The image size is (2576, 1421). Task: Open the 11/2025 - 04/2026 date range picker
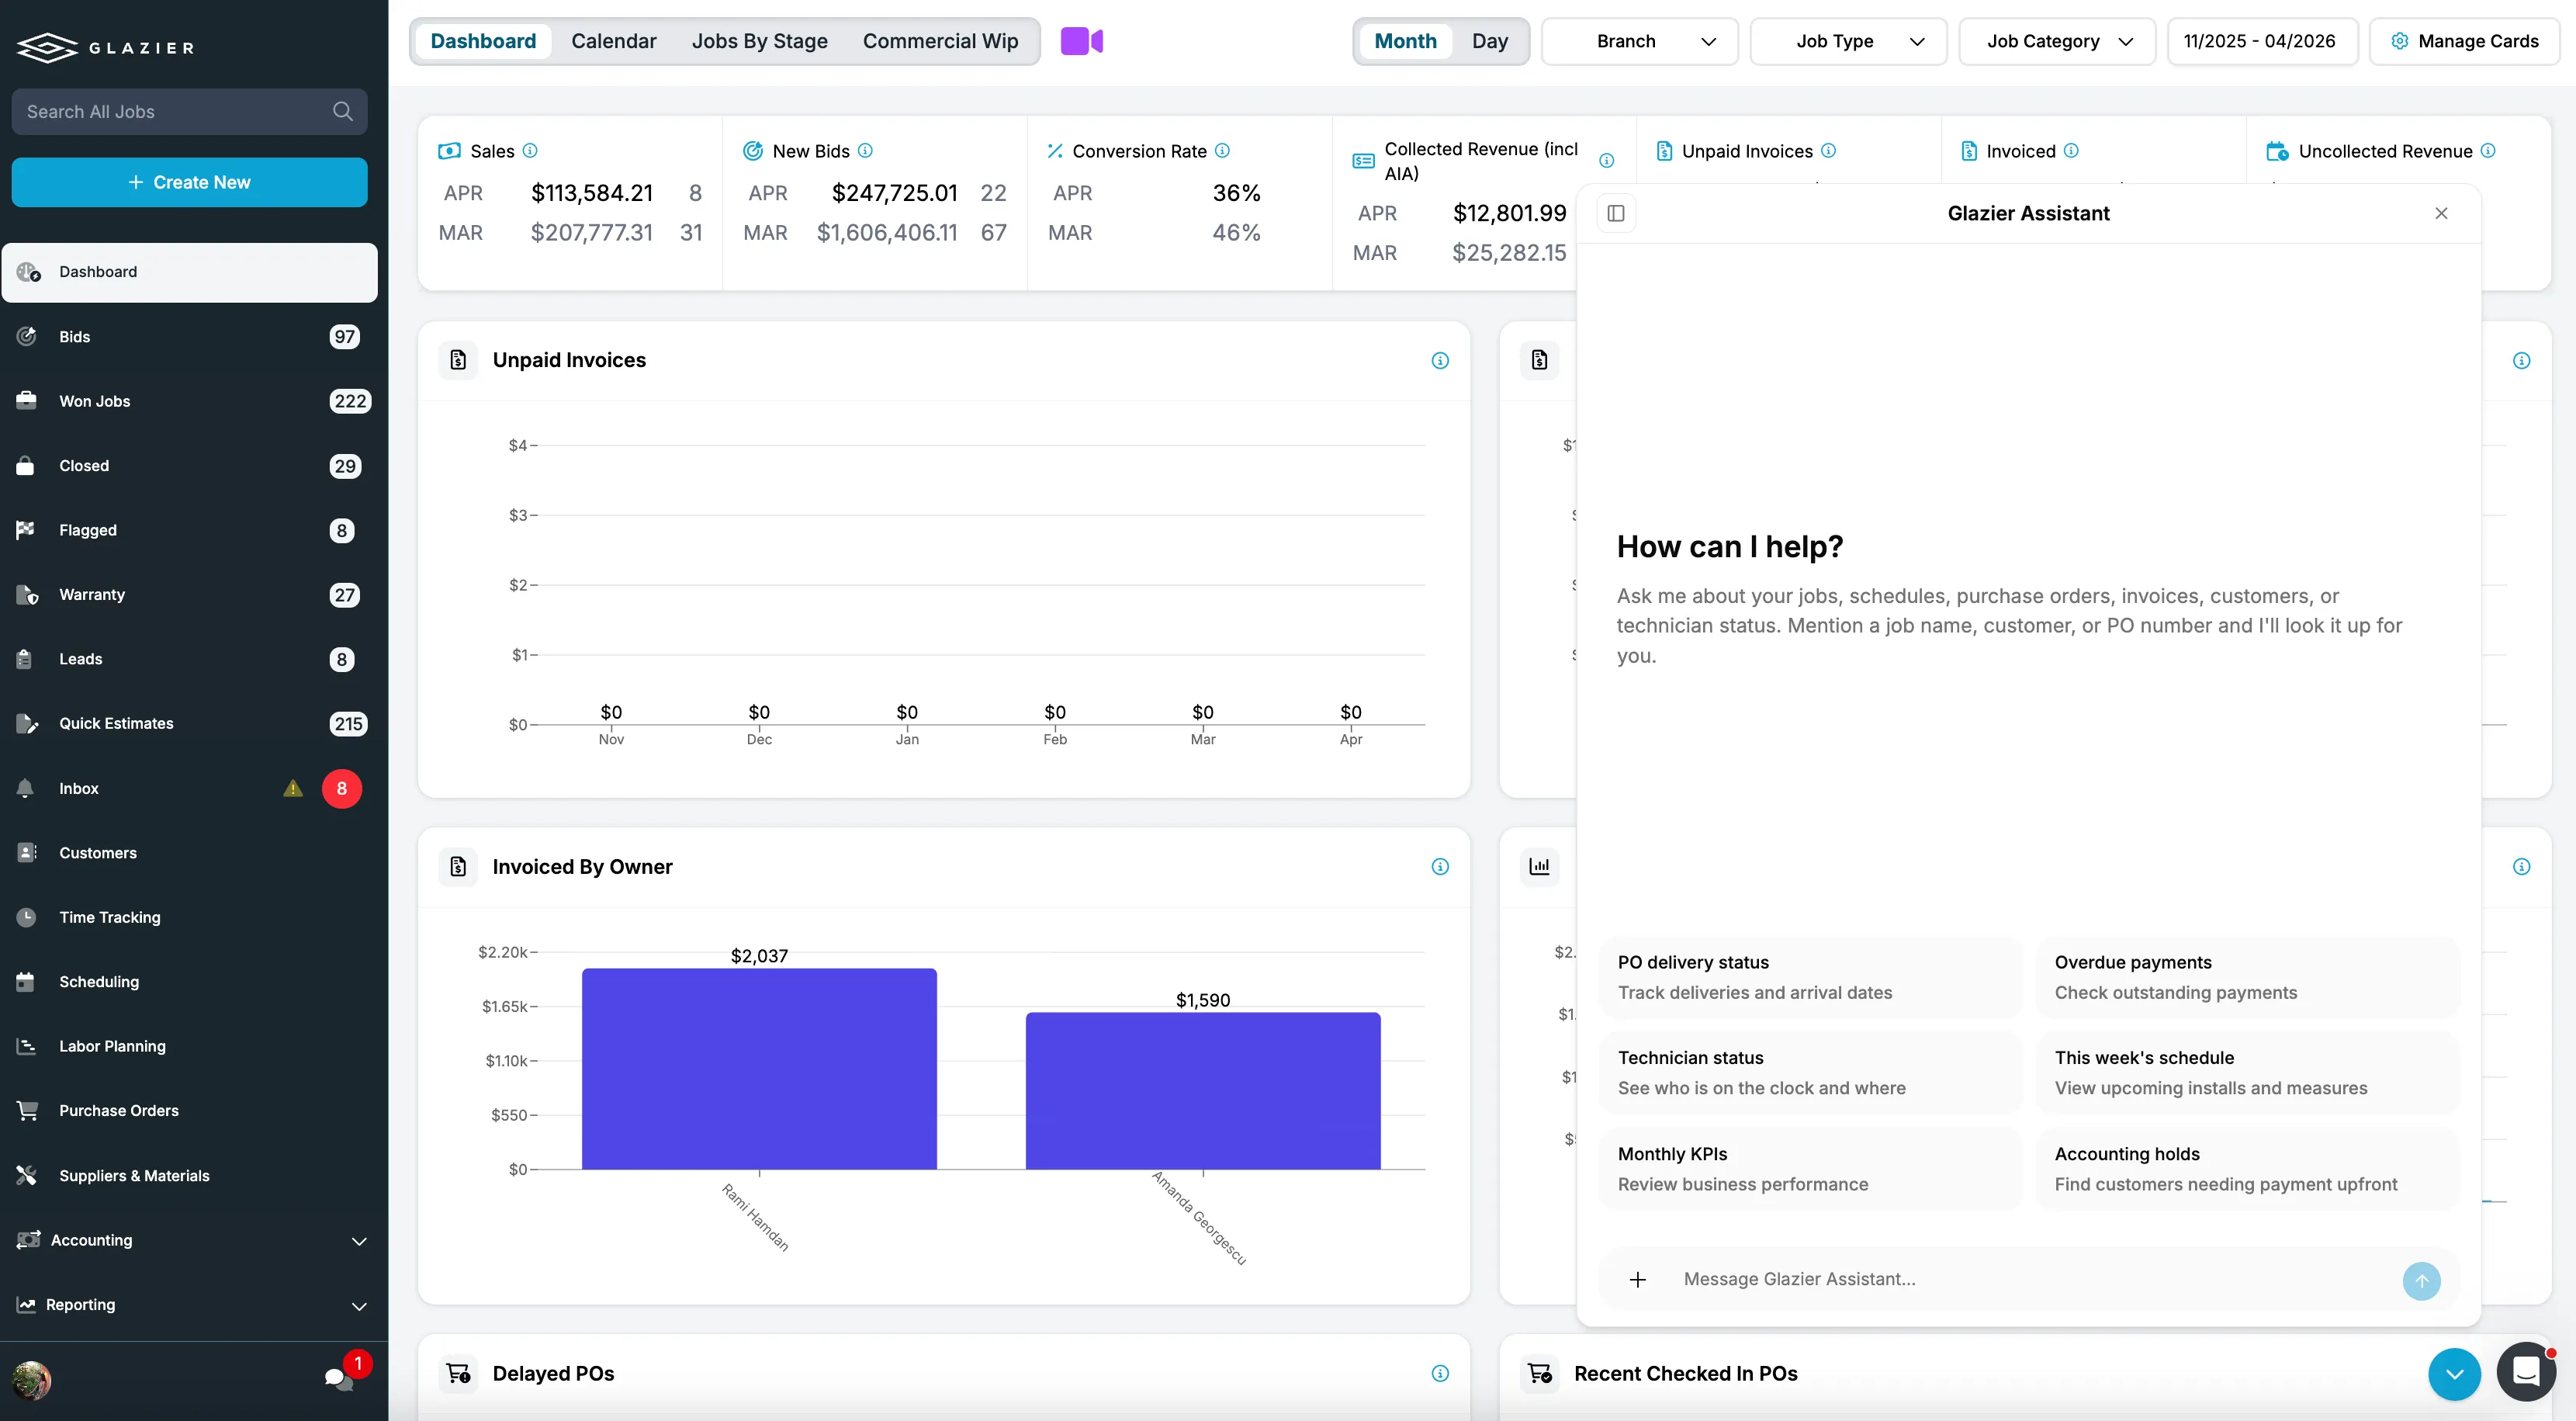coord(2262,41)
